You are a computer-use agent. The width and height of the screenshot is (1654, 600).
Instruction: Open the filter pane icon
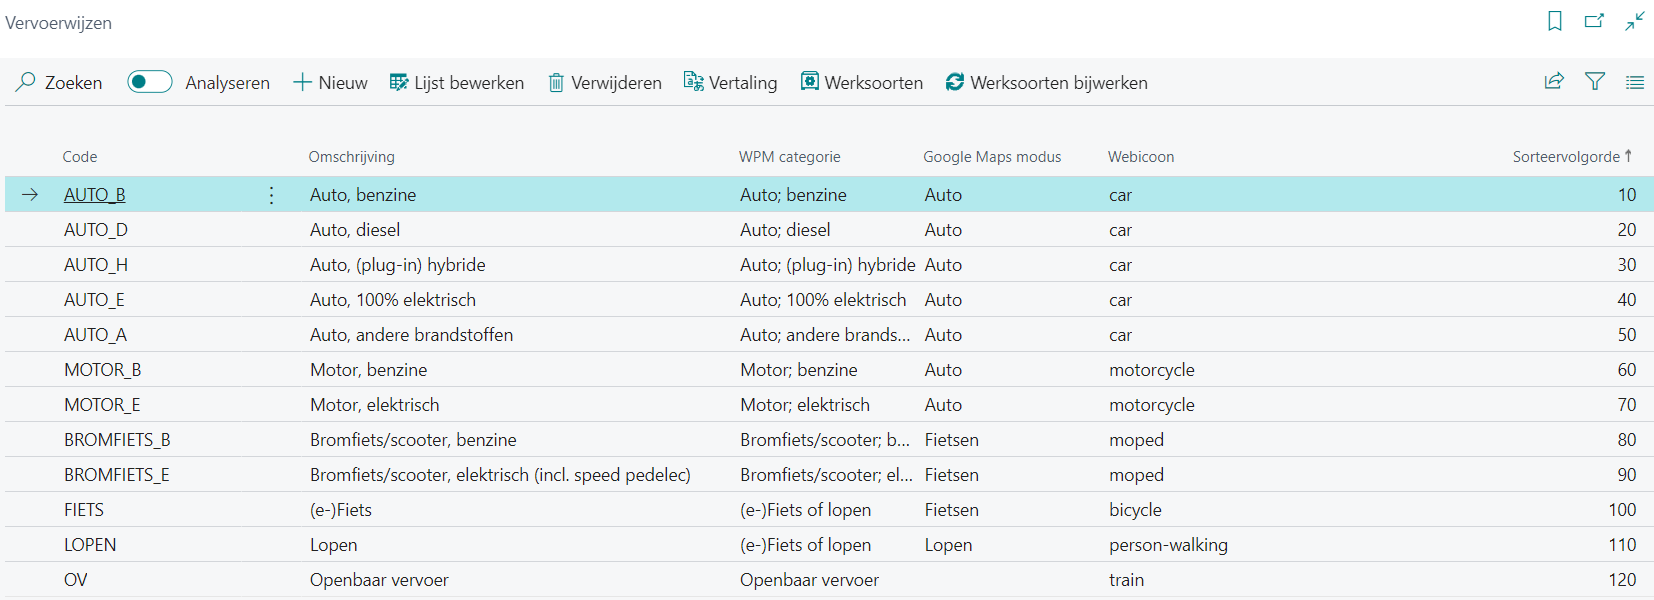tap(1595, 82)
